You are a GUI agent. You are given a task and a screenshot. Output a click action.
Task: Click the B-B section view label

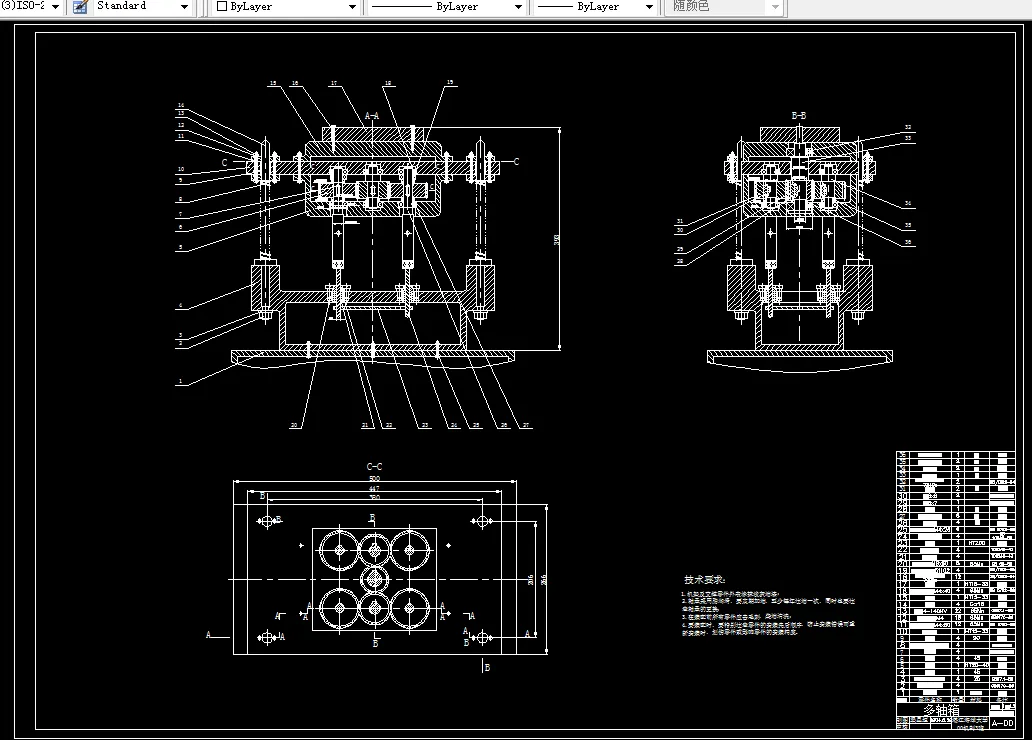point(798,116)
